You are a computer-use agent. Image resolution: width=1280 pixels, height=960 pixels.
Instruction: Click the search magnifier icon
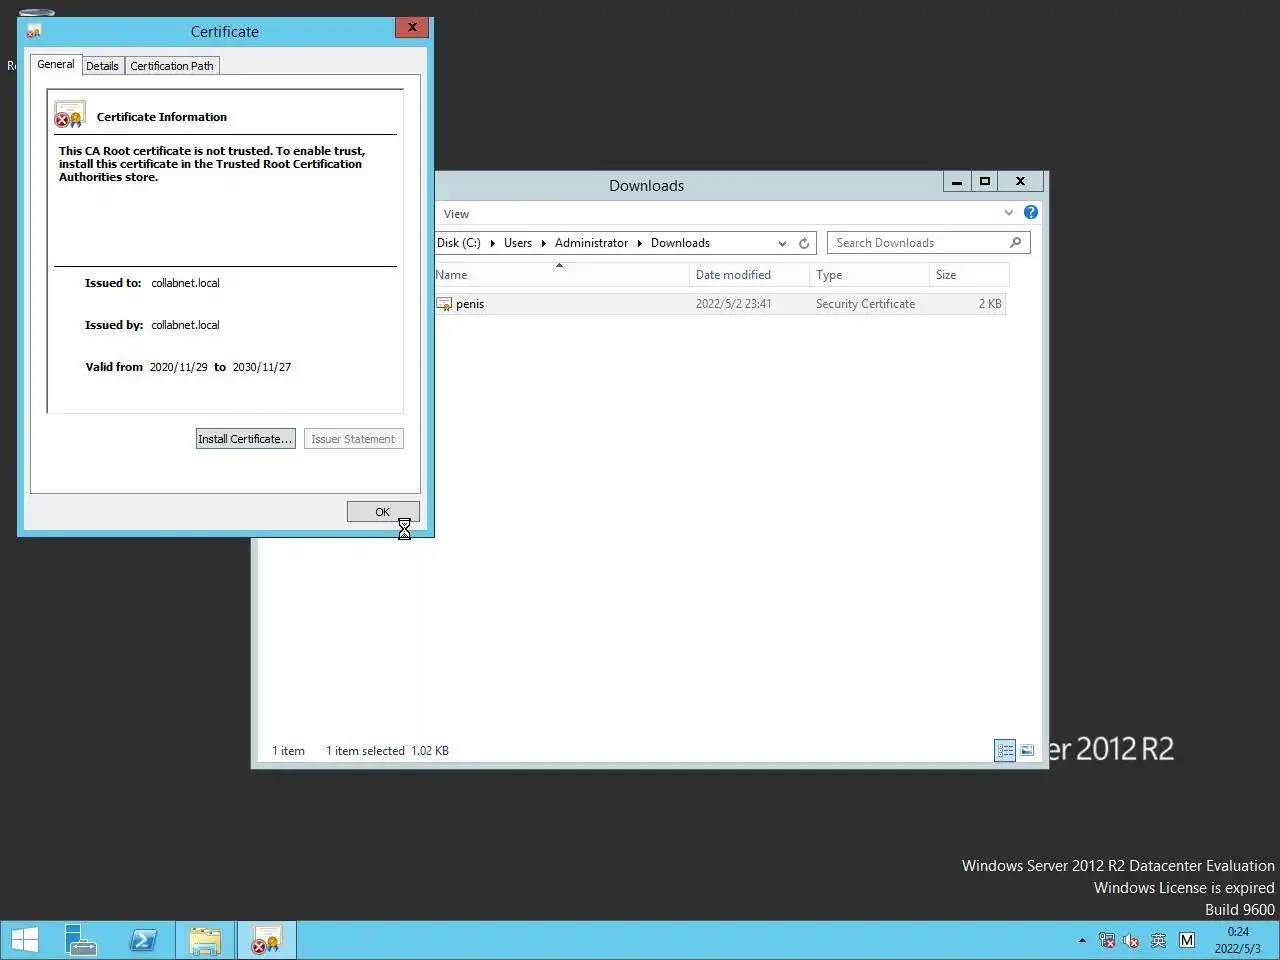pyautogui.click(x=1015, y=242)
